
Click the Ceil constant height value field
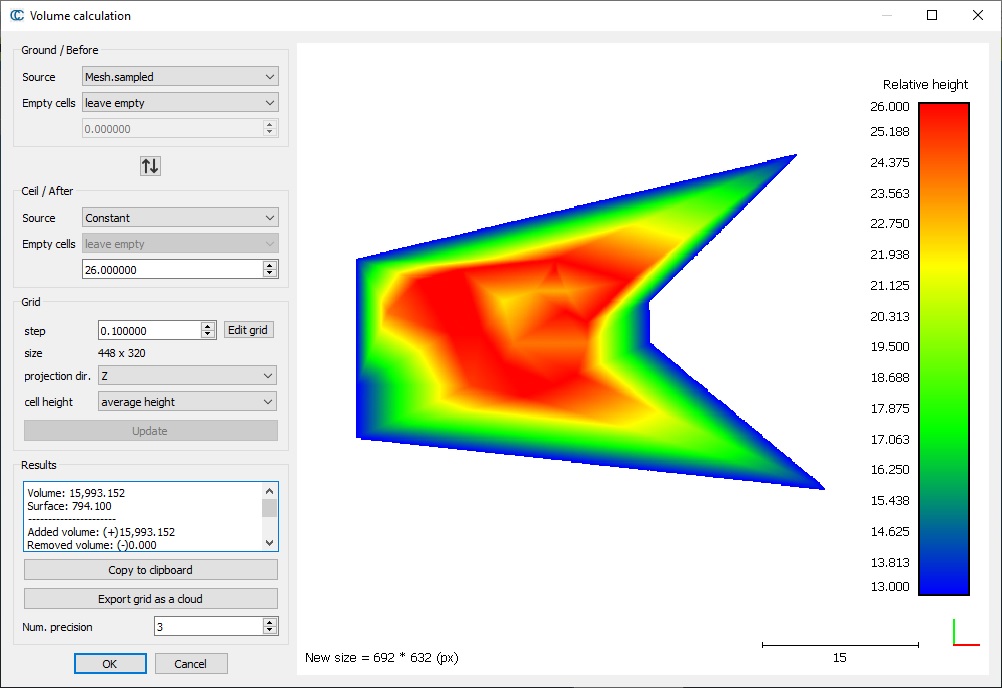pyautogui.click(x=170, y=270)
